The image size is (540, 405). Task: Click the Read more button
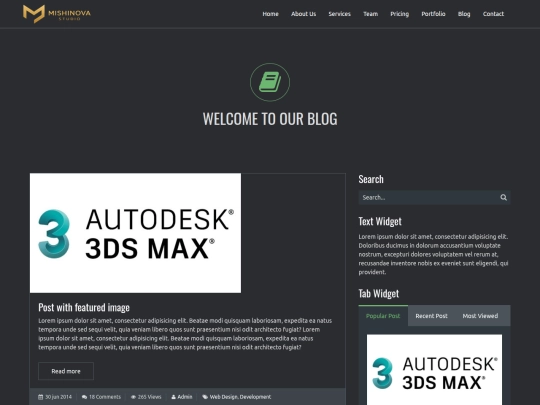click(66, 371)
